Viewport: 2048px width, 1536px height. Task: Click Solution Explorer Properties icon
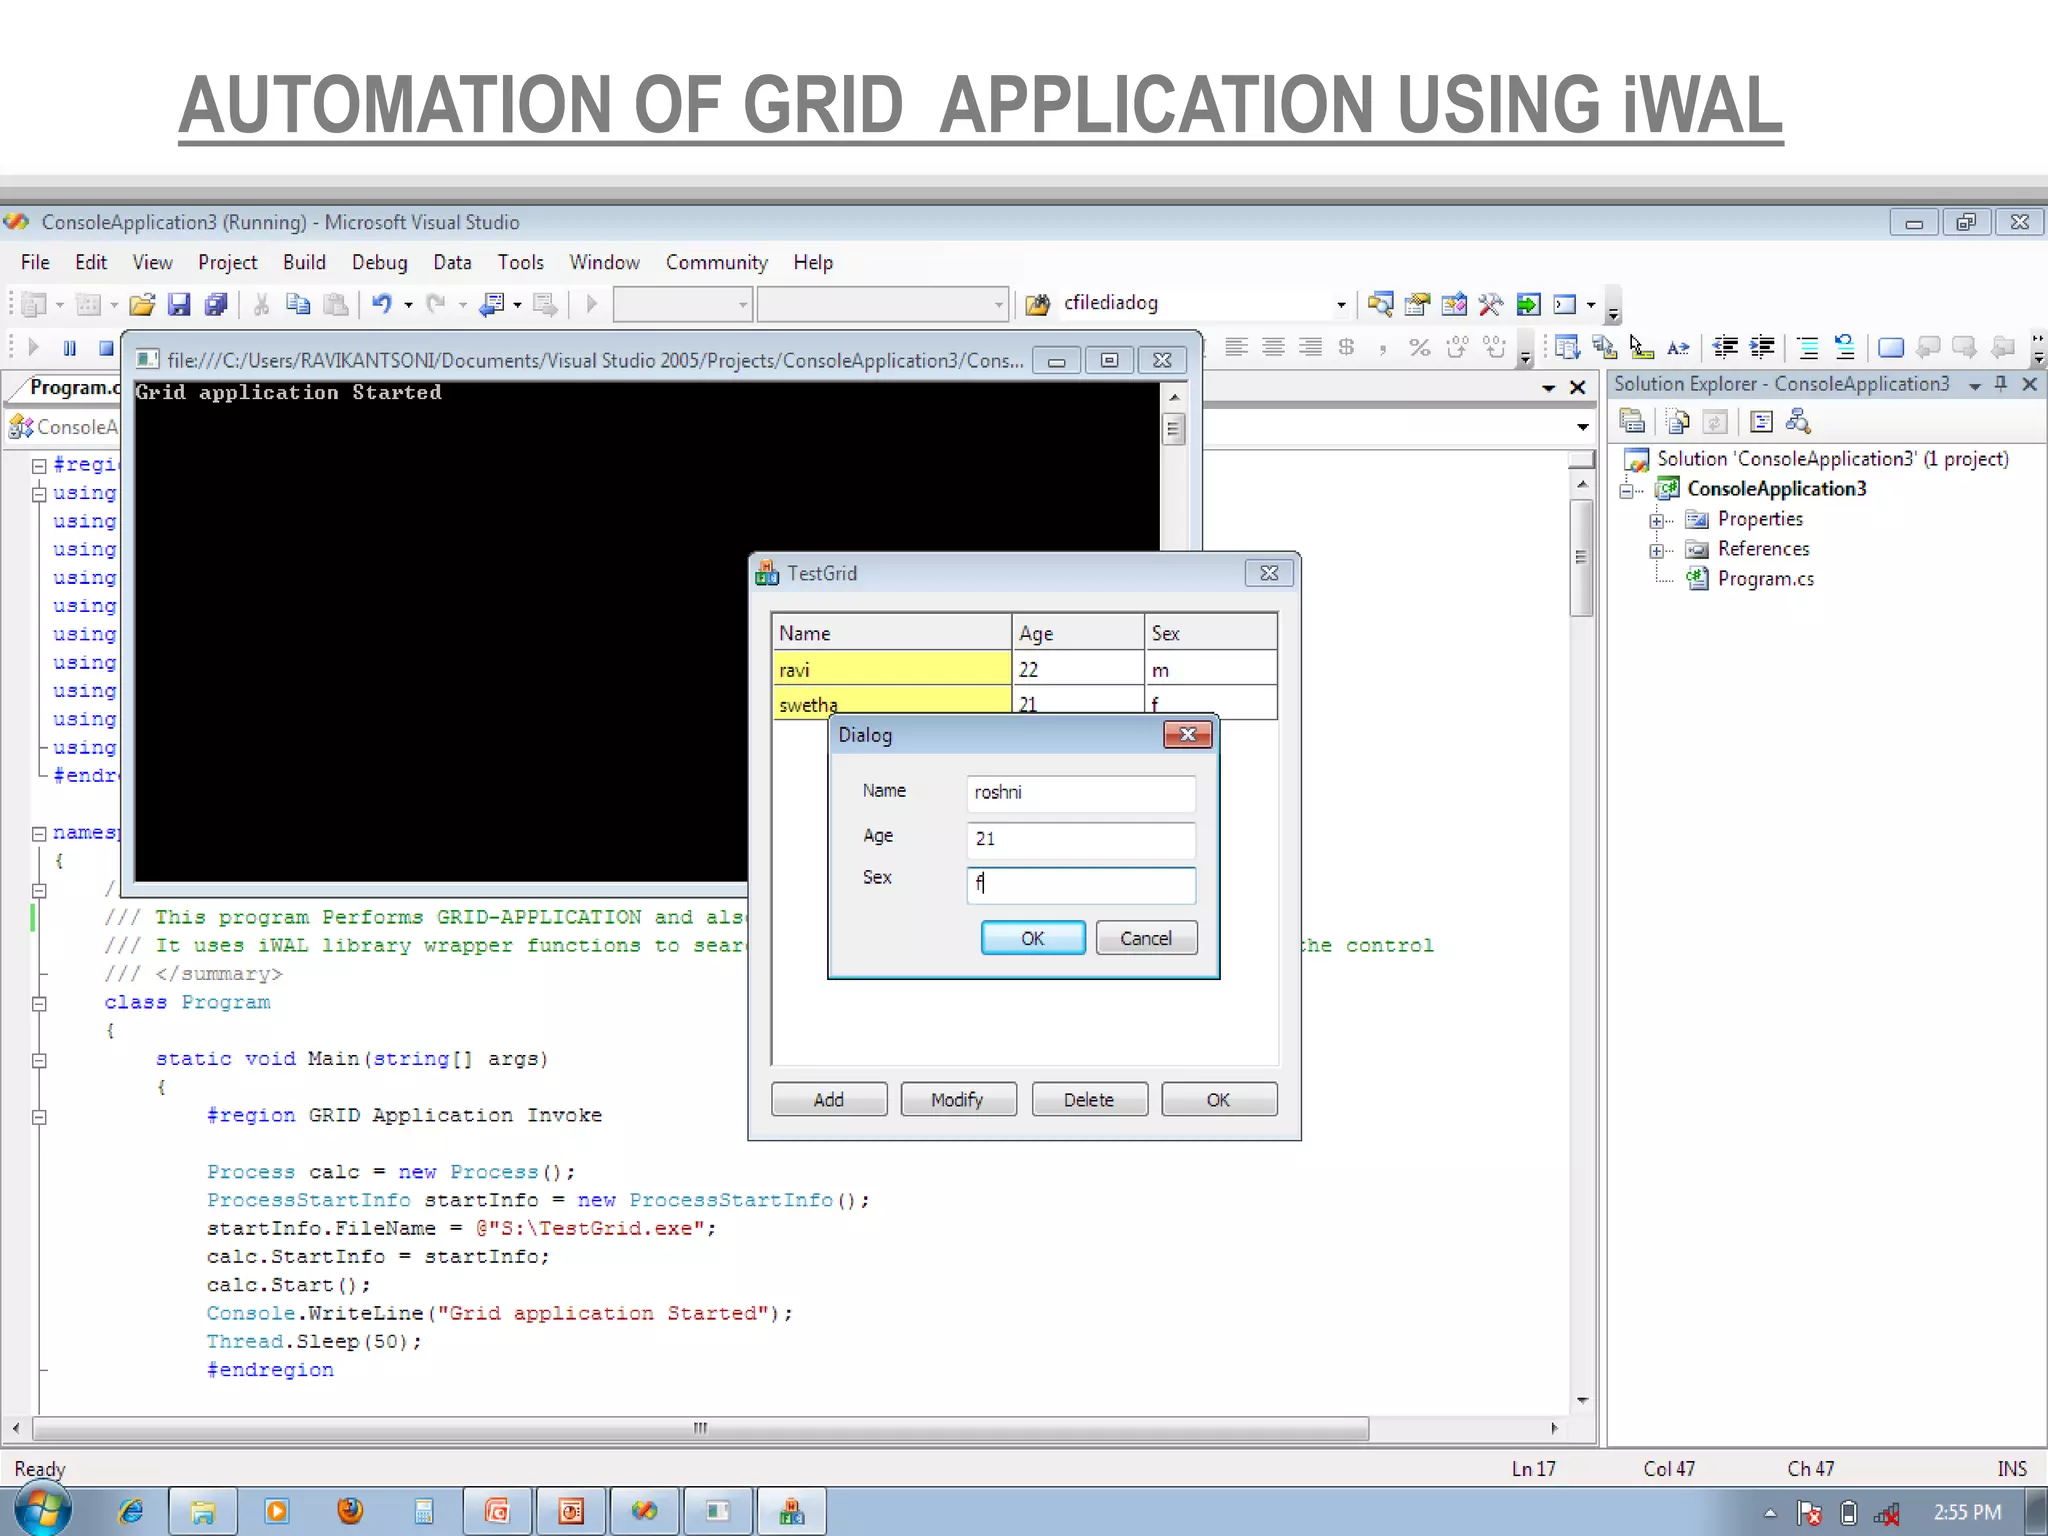click(x=1633, y=422)
